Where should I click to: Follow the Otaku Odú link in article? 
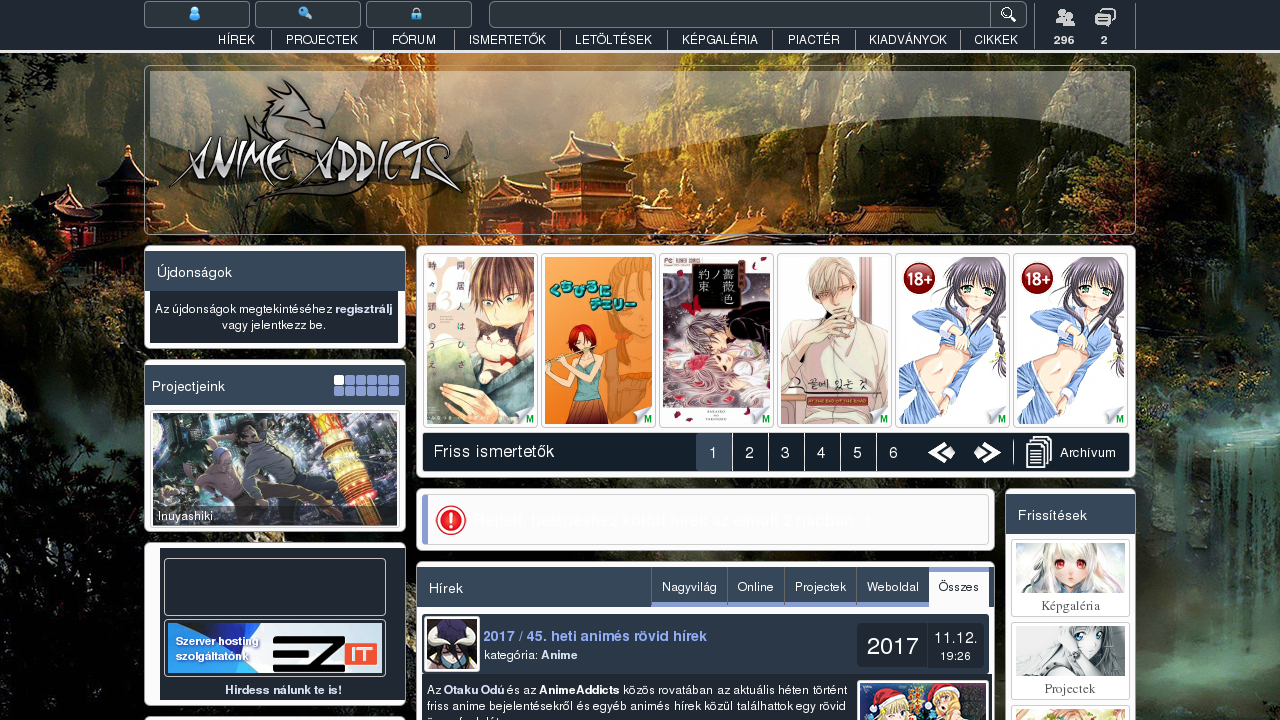[x=474, y=690]
